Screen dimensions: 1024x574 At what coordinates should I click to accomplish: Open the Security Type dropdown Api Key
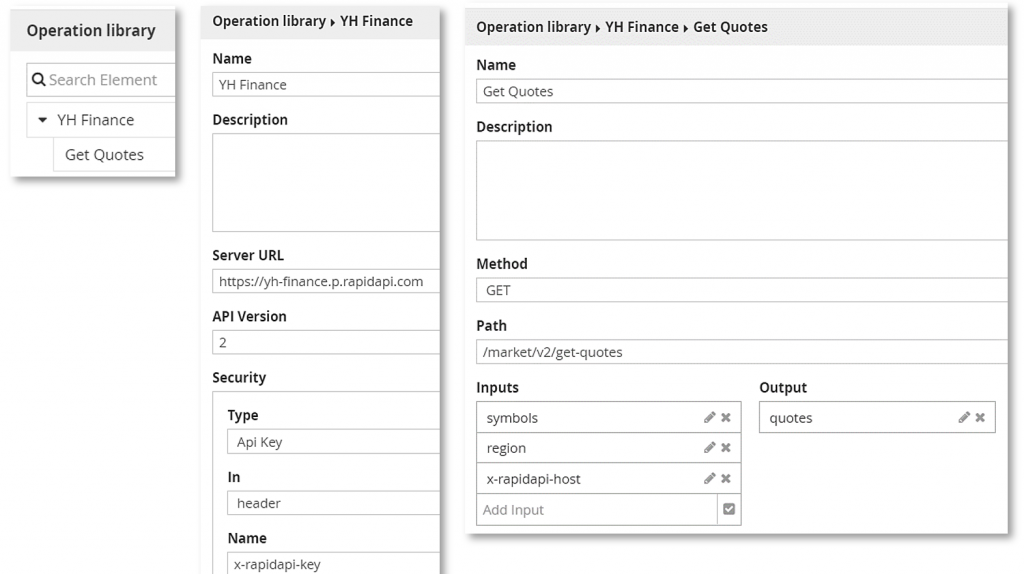pos(333,442)
